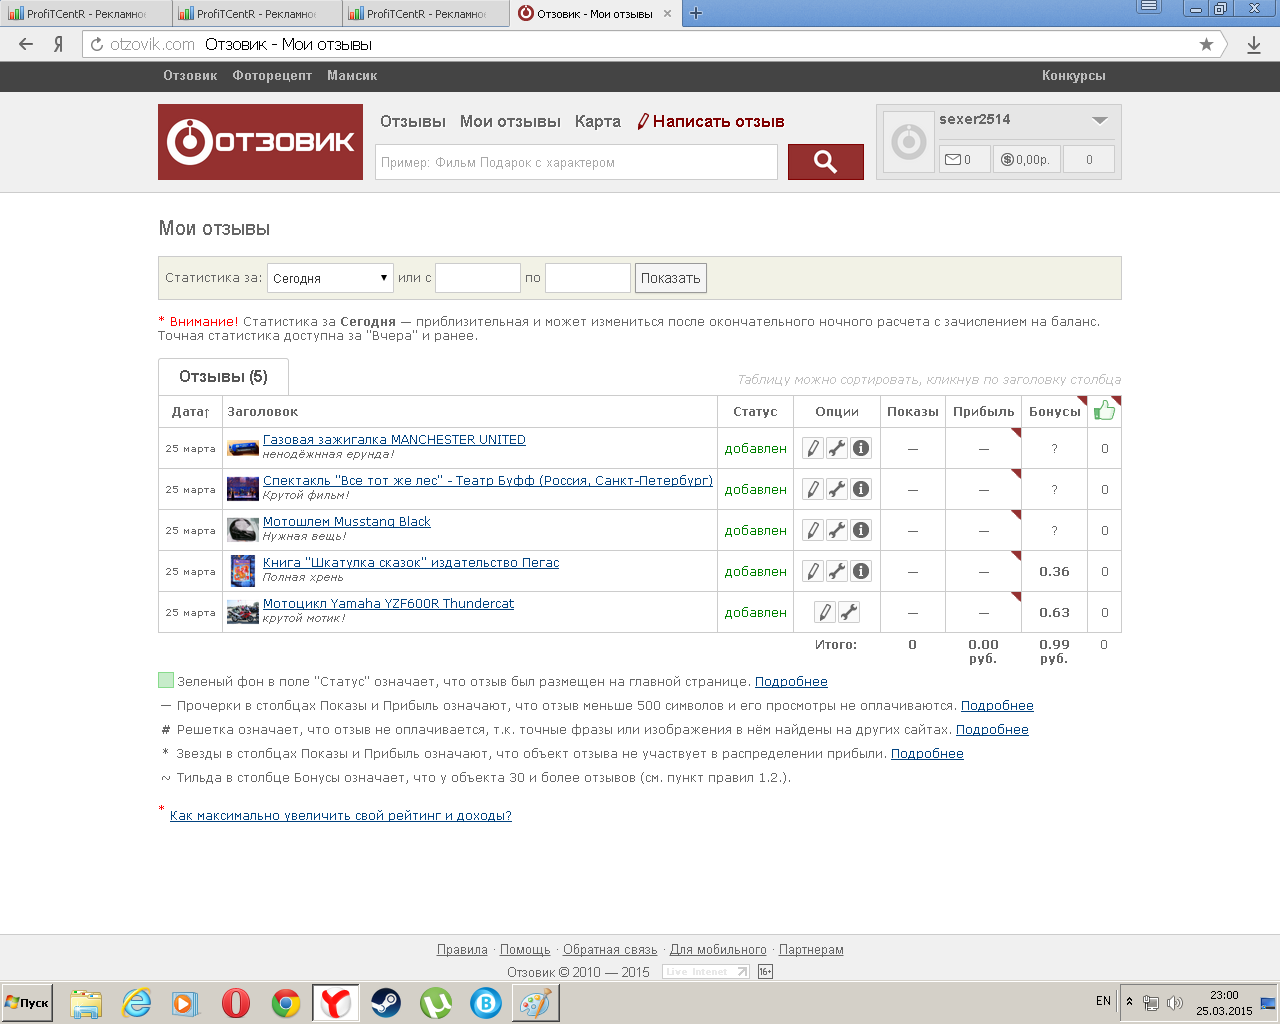1280x1024 pixels.
Task: Open uTorrent from the taskbar
Action: [x=436, y=1002]
